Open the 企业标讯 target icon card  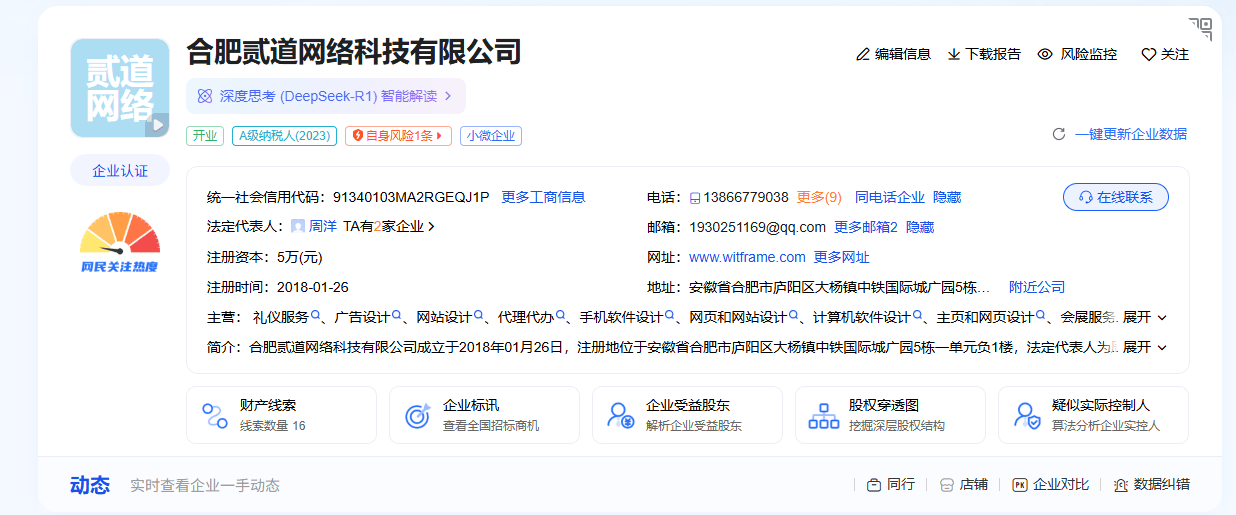point(417,416)
